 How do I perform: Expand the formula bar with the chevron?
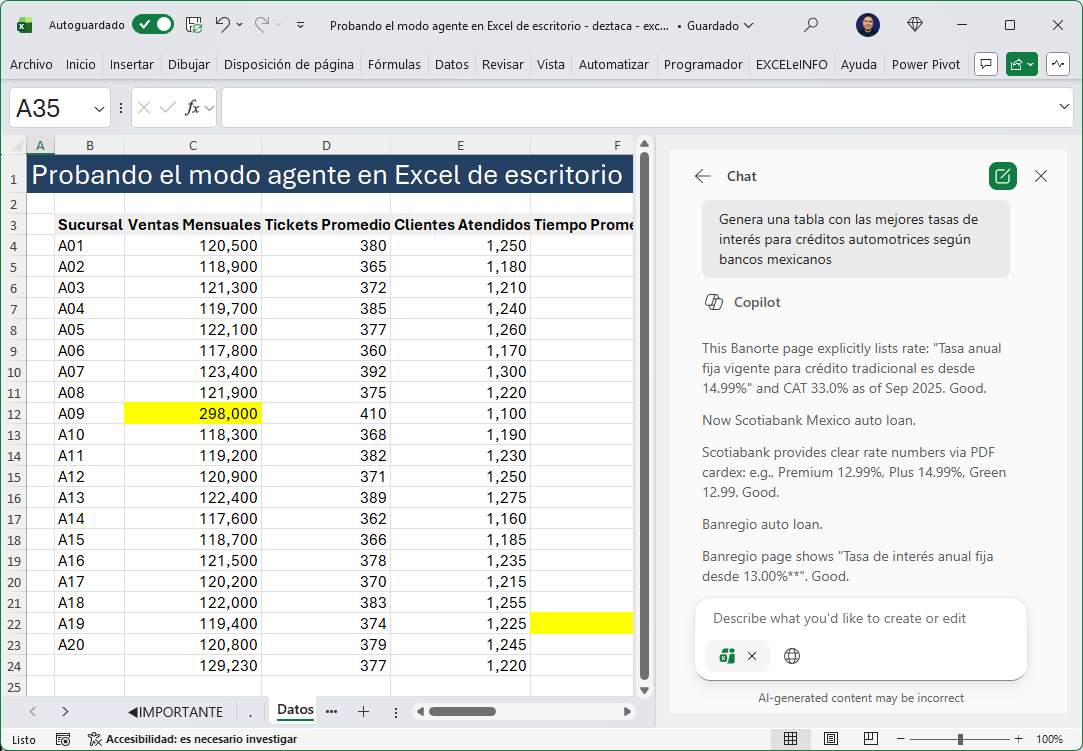click(1064, 106)
